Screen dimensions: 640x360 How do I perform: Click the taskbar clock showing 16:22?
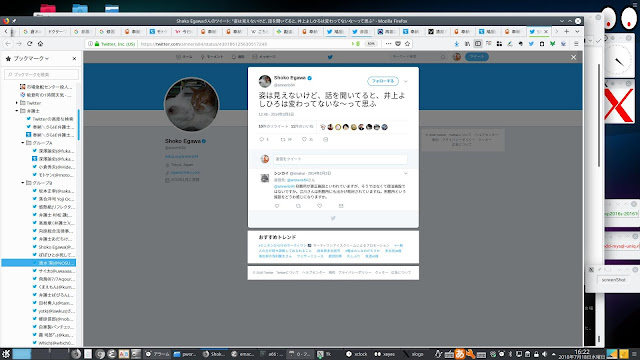click(x=582, y=354)
